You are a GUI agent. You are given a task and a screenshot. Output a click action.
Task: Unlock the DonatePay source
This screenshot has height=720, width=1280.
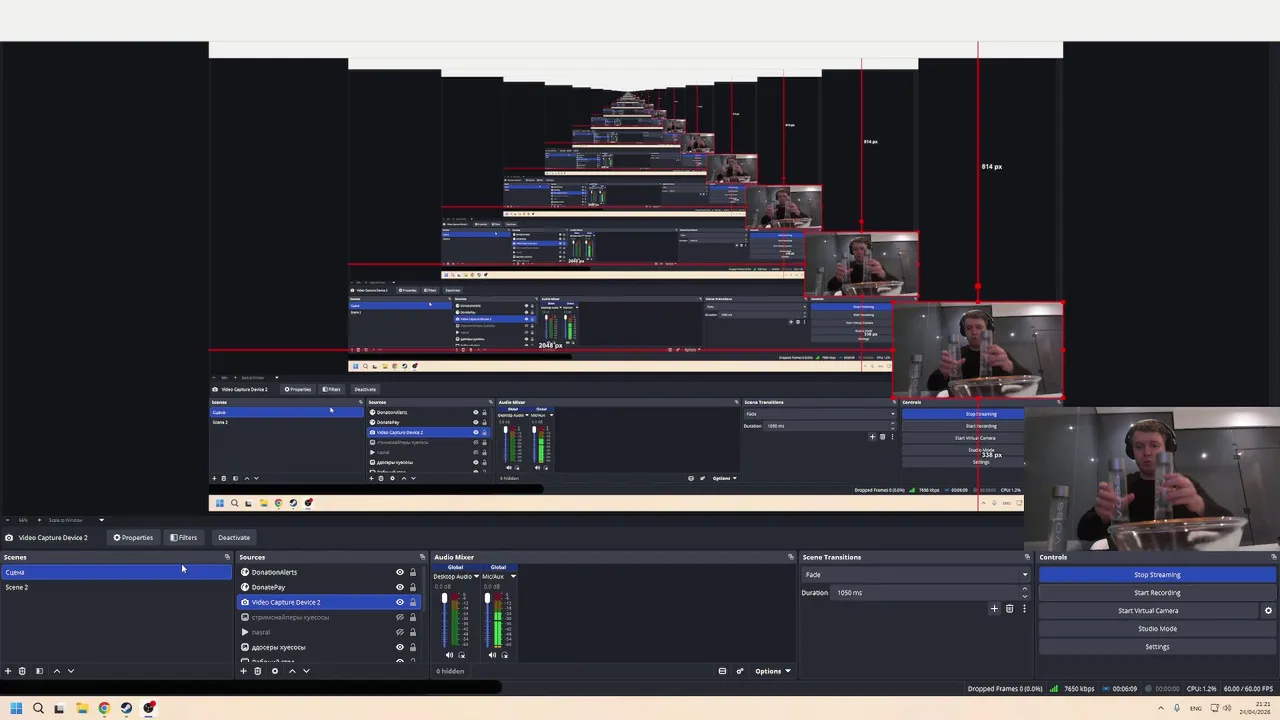(413, 587)
